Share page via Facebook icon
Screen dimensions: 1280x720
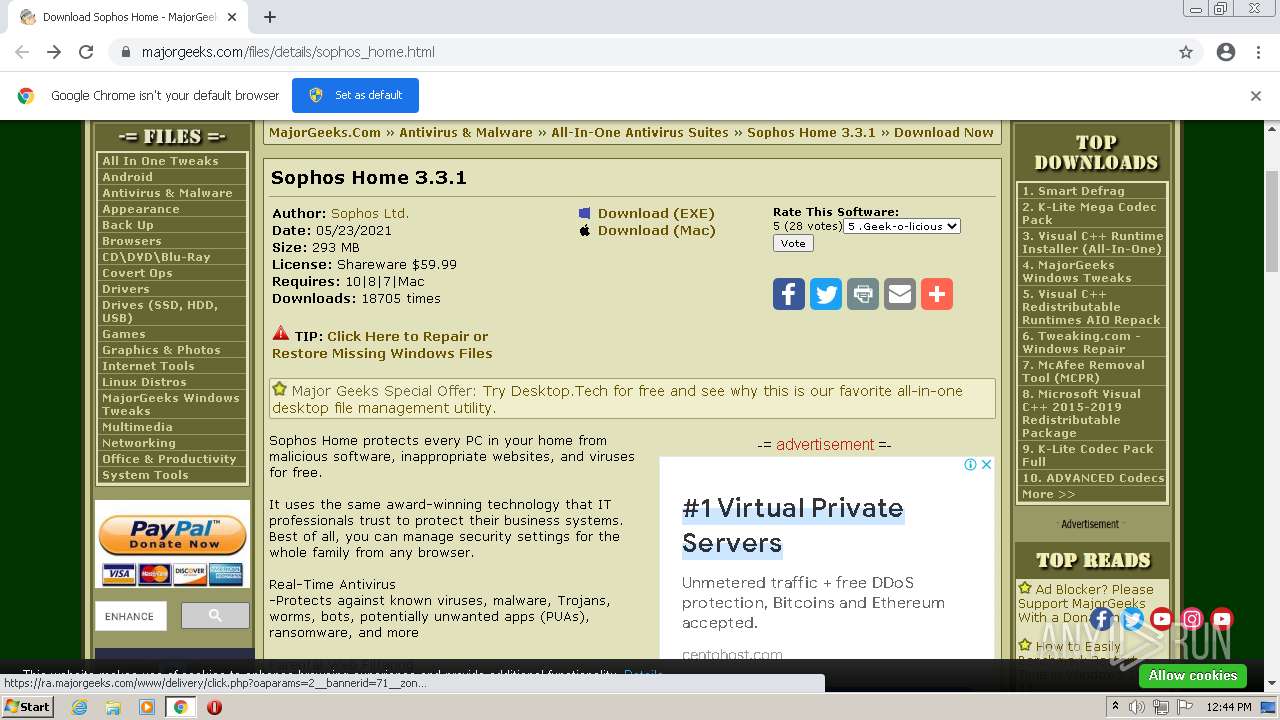[x=789, y=294]
